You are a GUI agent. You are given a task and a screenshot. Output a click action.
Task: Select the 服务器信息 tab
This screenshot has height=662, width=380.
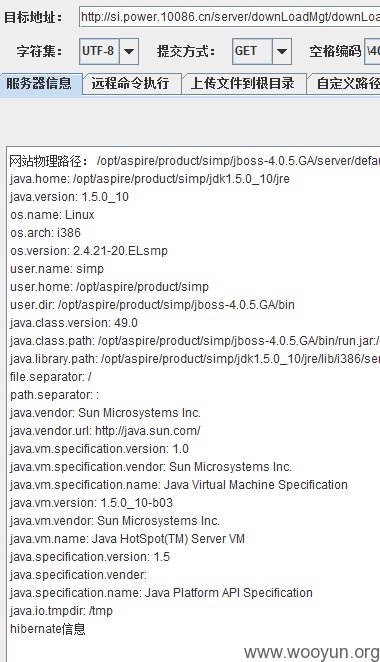[40, 83]
